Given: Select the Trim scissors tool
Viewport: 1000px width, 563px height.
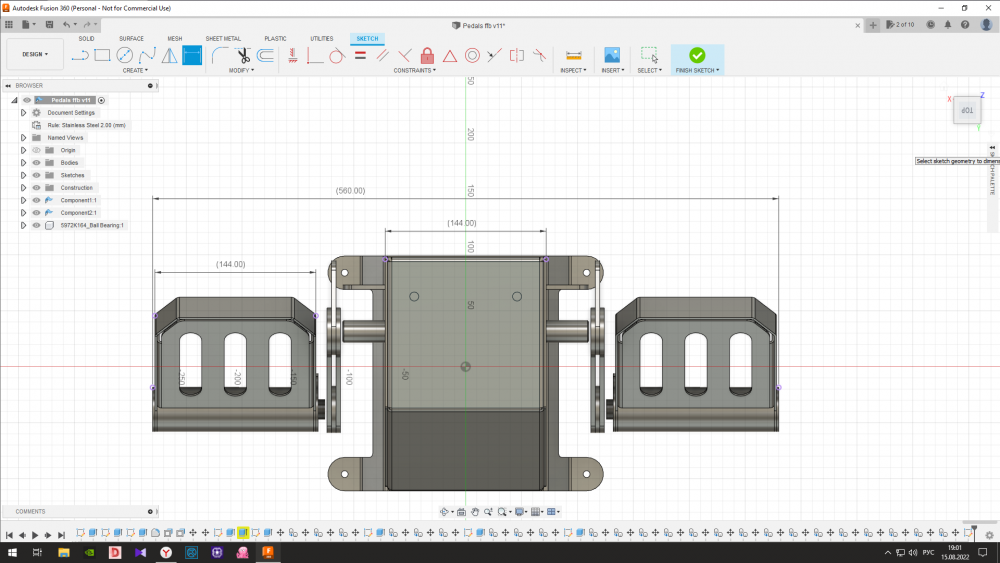Looking at the screenshot, I should coord(242,55).
